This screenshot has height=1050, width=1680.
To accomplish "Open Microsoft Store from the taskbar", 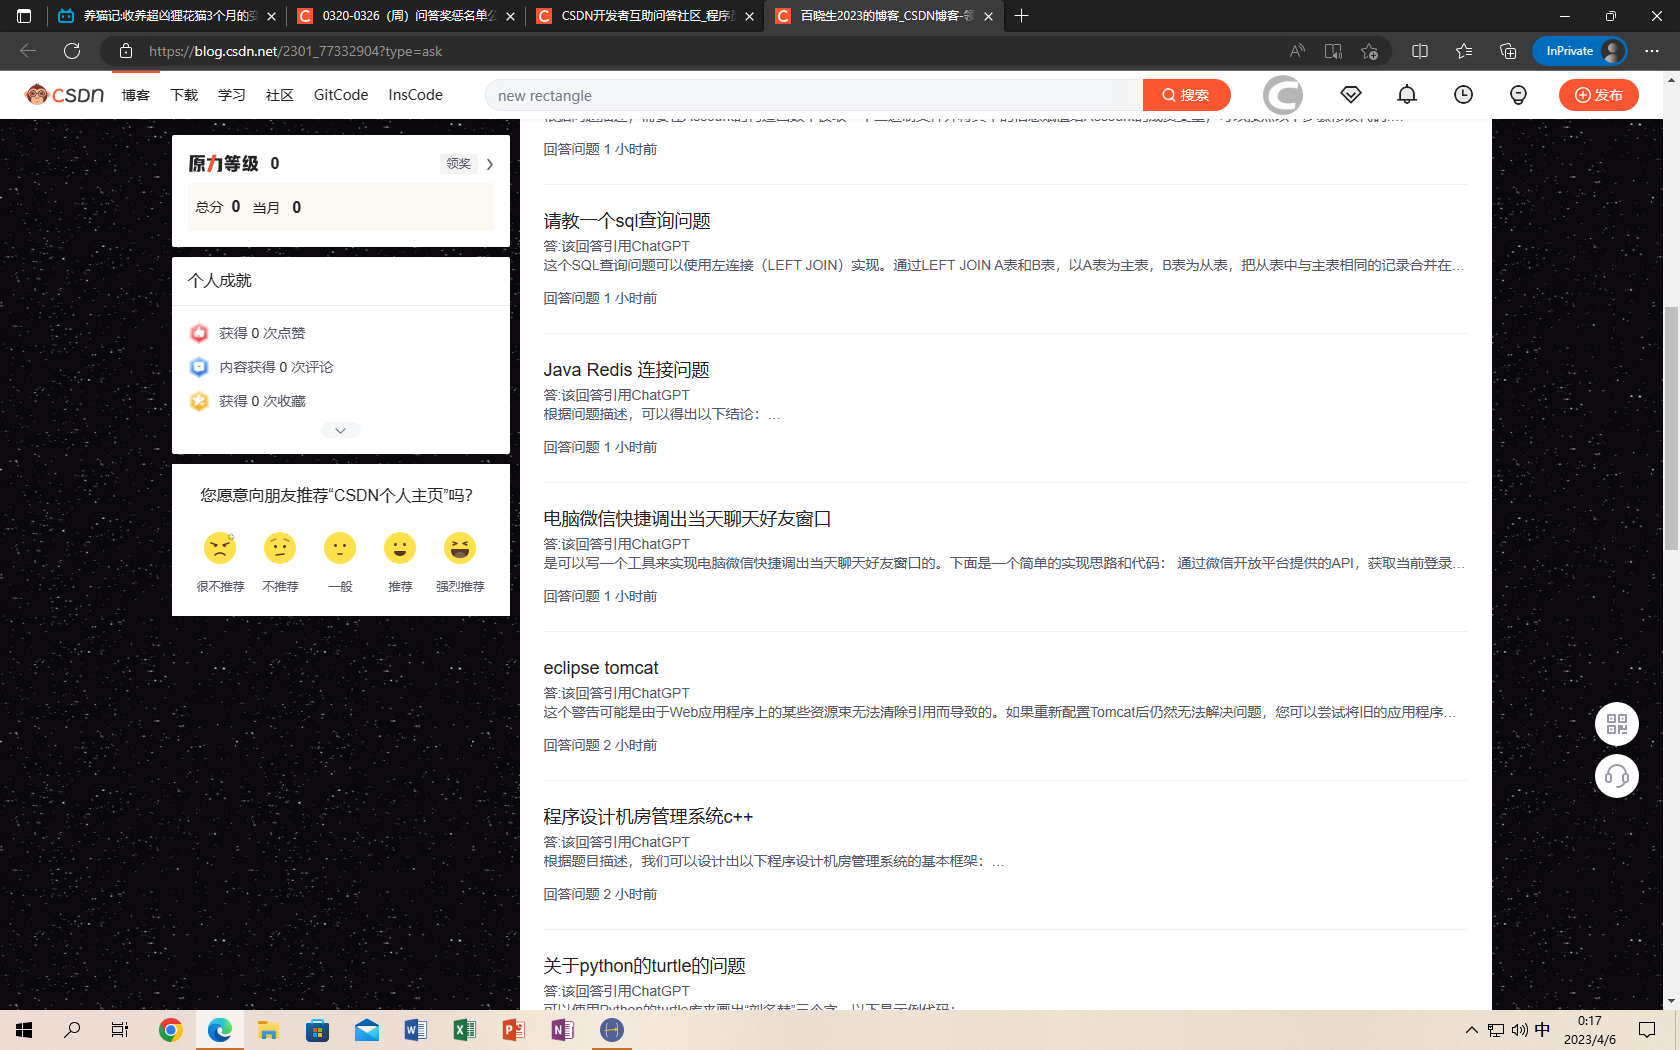I will click(317, 1030).
